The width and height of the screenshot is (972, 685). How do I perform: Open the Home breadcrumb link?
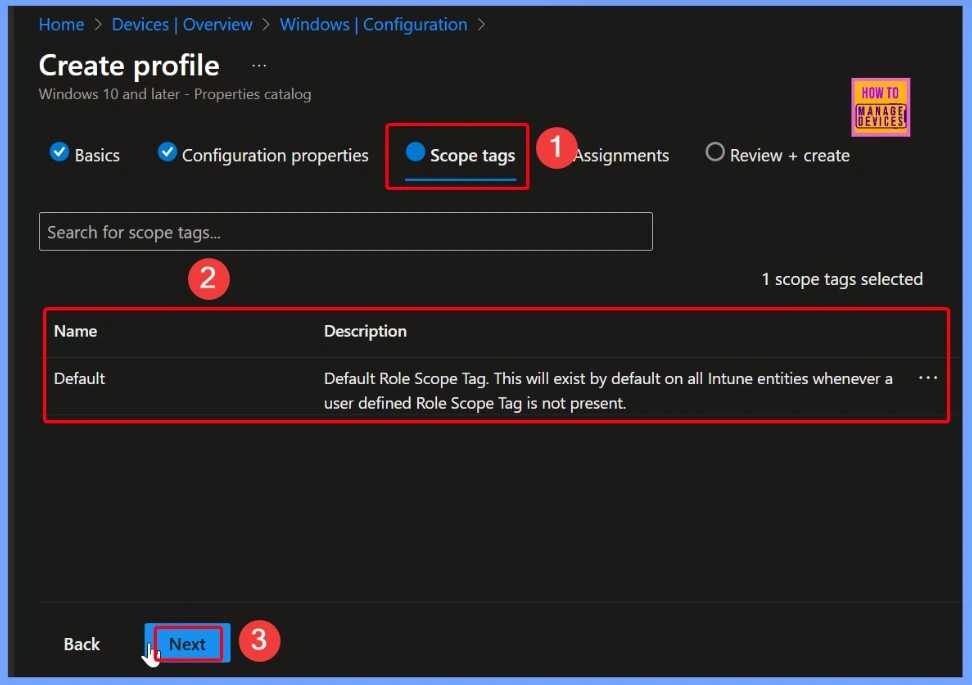point(61,24)
